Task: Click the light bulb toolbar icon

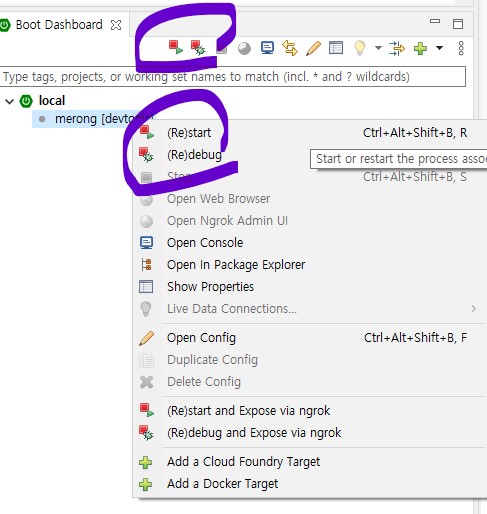Action: point(360,48)
